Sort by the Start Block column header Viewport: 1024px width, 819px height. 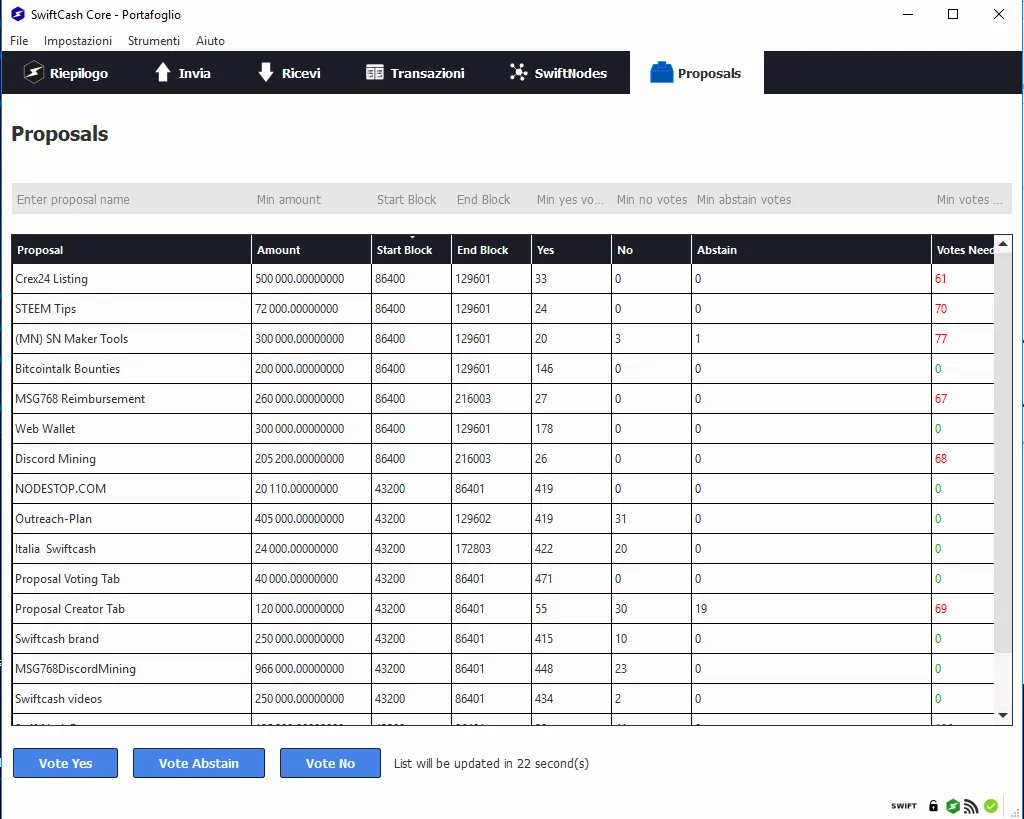tap(411, 249)
